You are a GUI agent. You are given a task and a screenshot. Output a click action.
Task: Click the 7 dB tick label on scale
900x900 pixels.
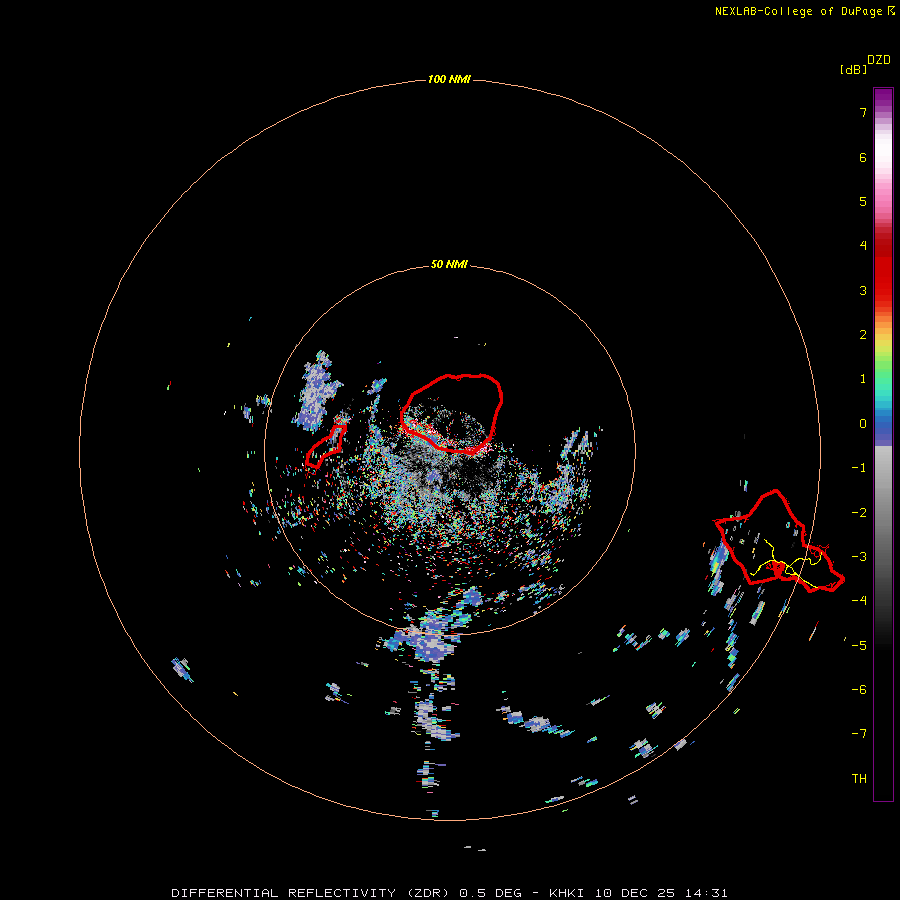(x=863, y=112)
